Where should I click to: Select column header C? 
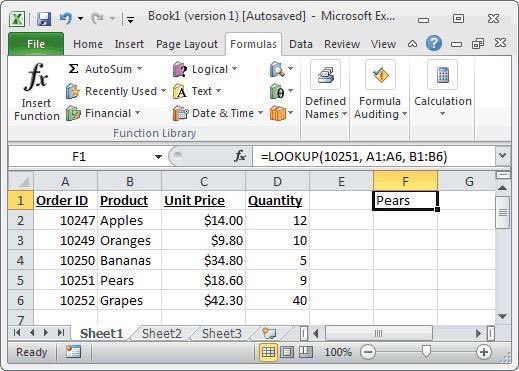click(203, 181)
